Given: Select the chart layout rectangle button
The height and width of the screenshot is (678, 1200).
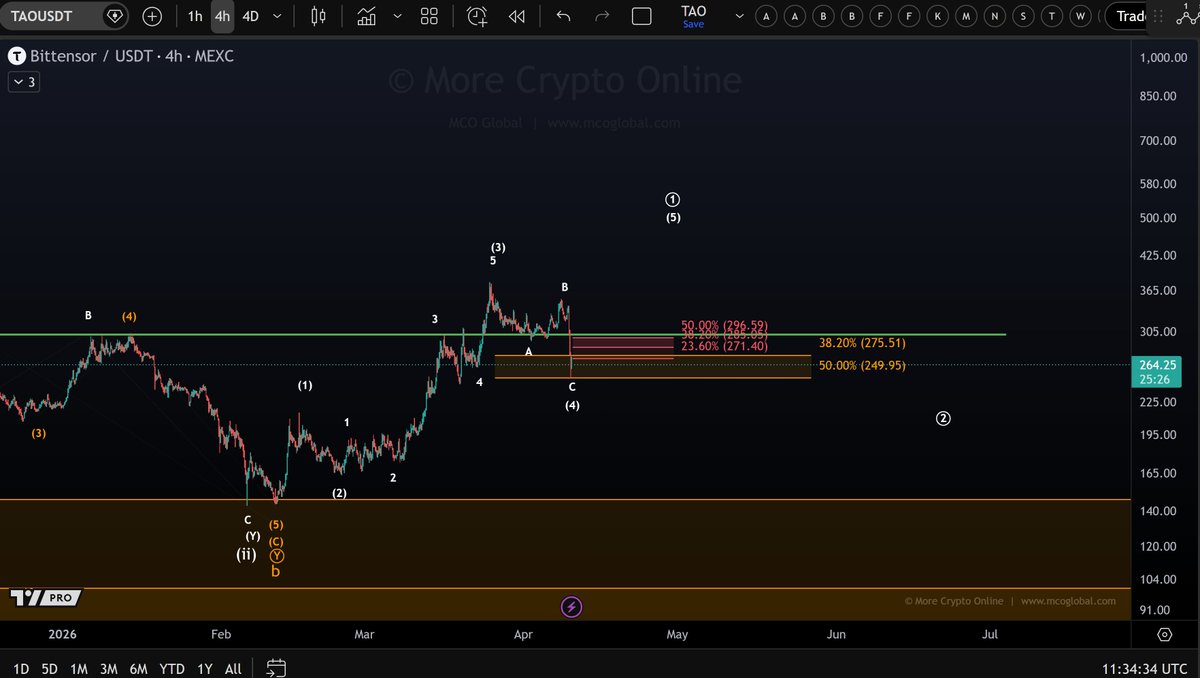Looking at the screenshot, I should point(642,16).
